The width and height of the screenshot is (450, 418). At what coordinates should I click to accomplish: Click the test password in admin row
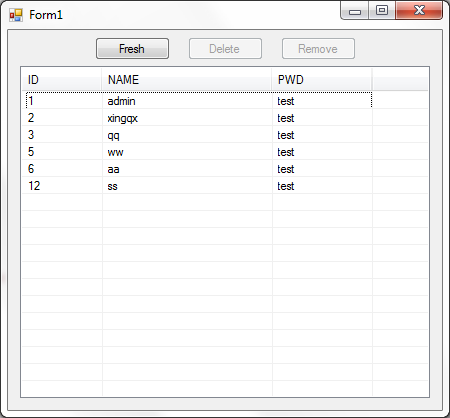(286, 101)
